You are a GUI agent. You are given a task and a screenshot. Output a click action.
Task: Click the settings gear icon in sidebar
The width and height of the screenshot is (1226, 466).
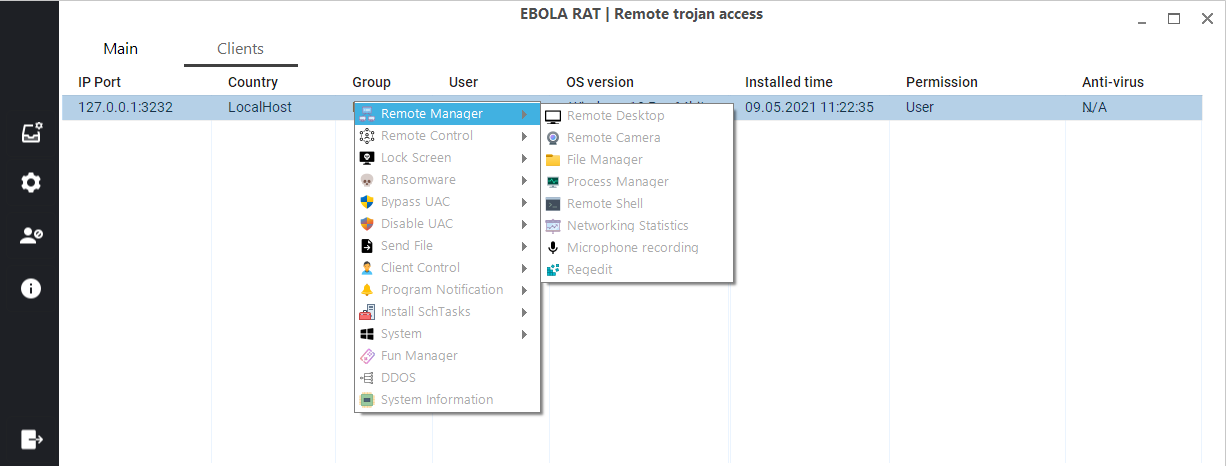click(31, 183)
